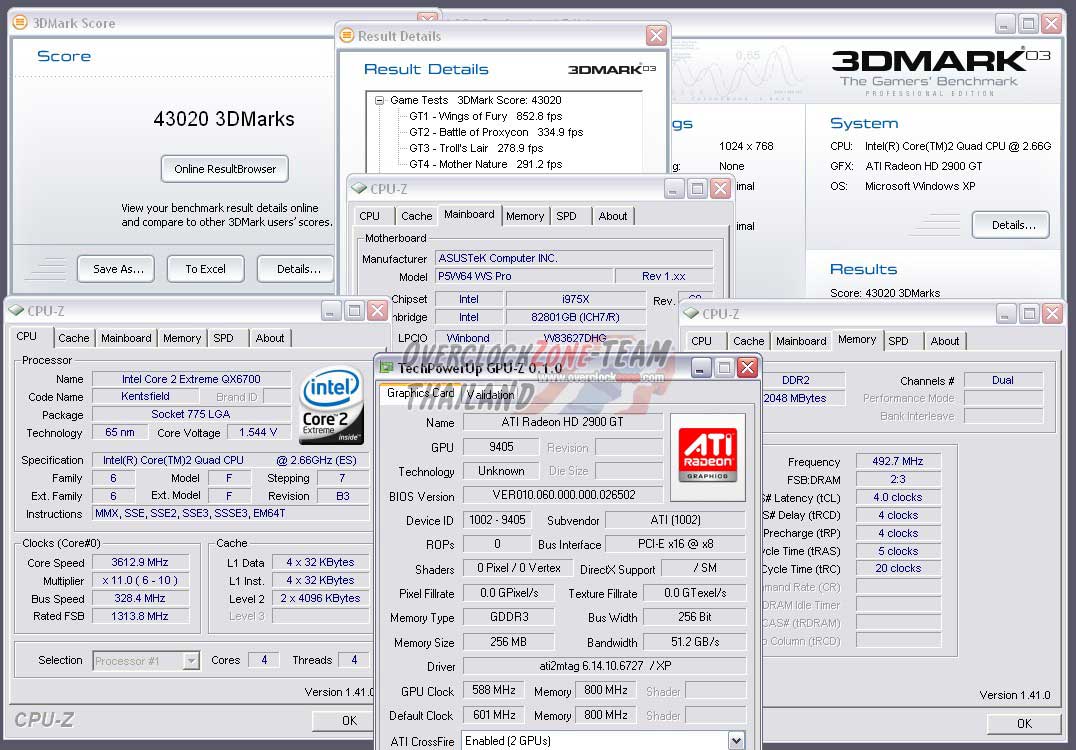Click the 3DMark Score title bar icon

pyautogui.click(x=21, y=22)
